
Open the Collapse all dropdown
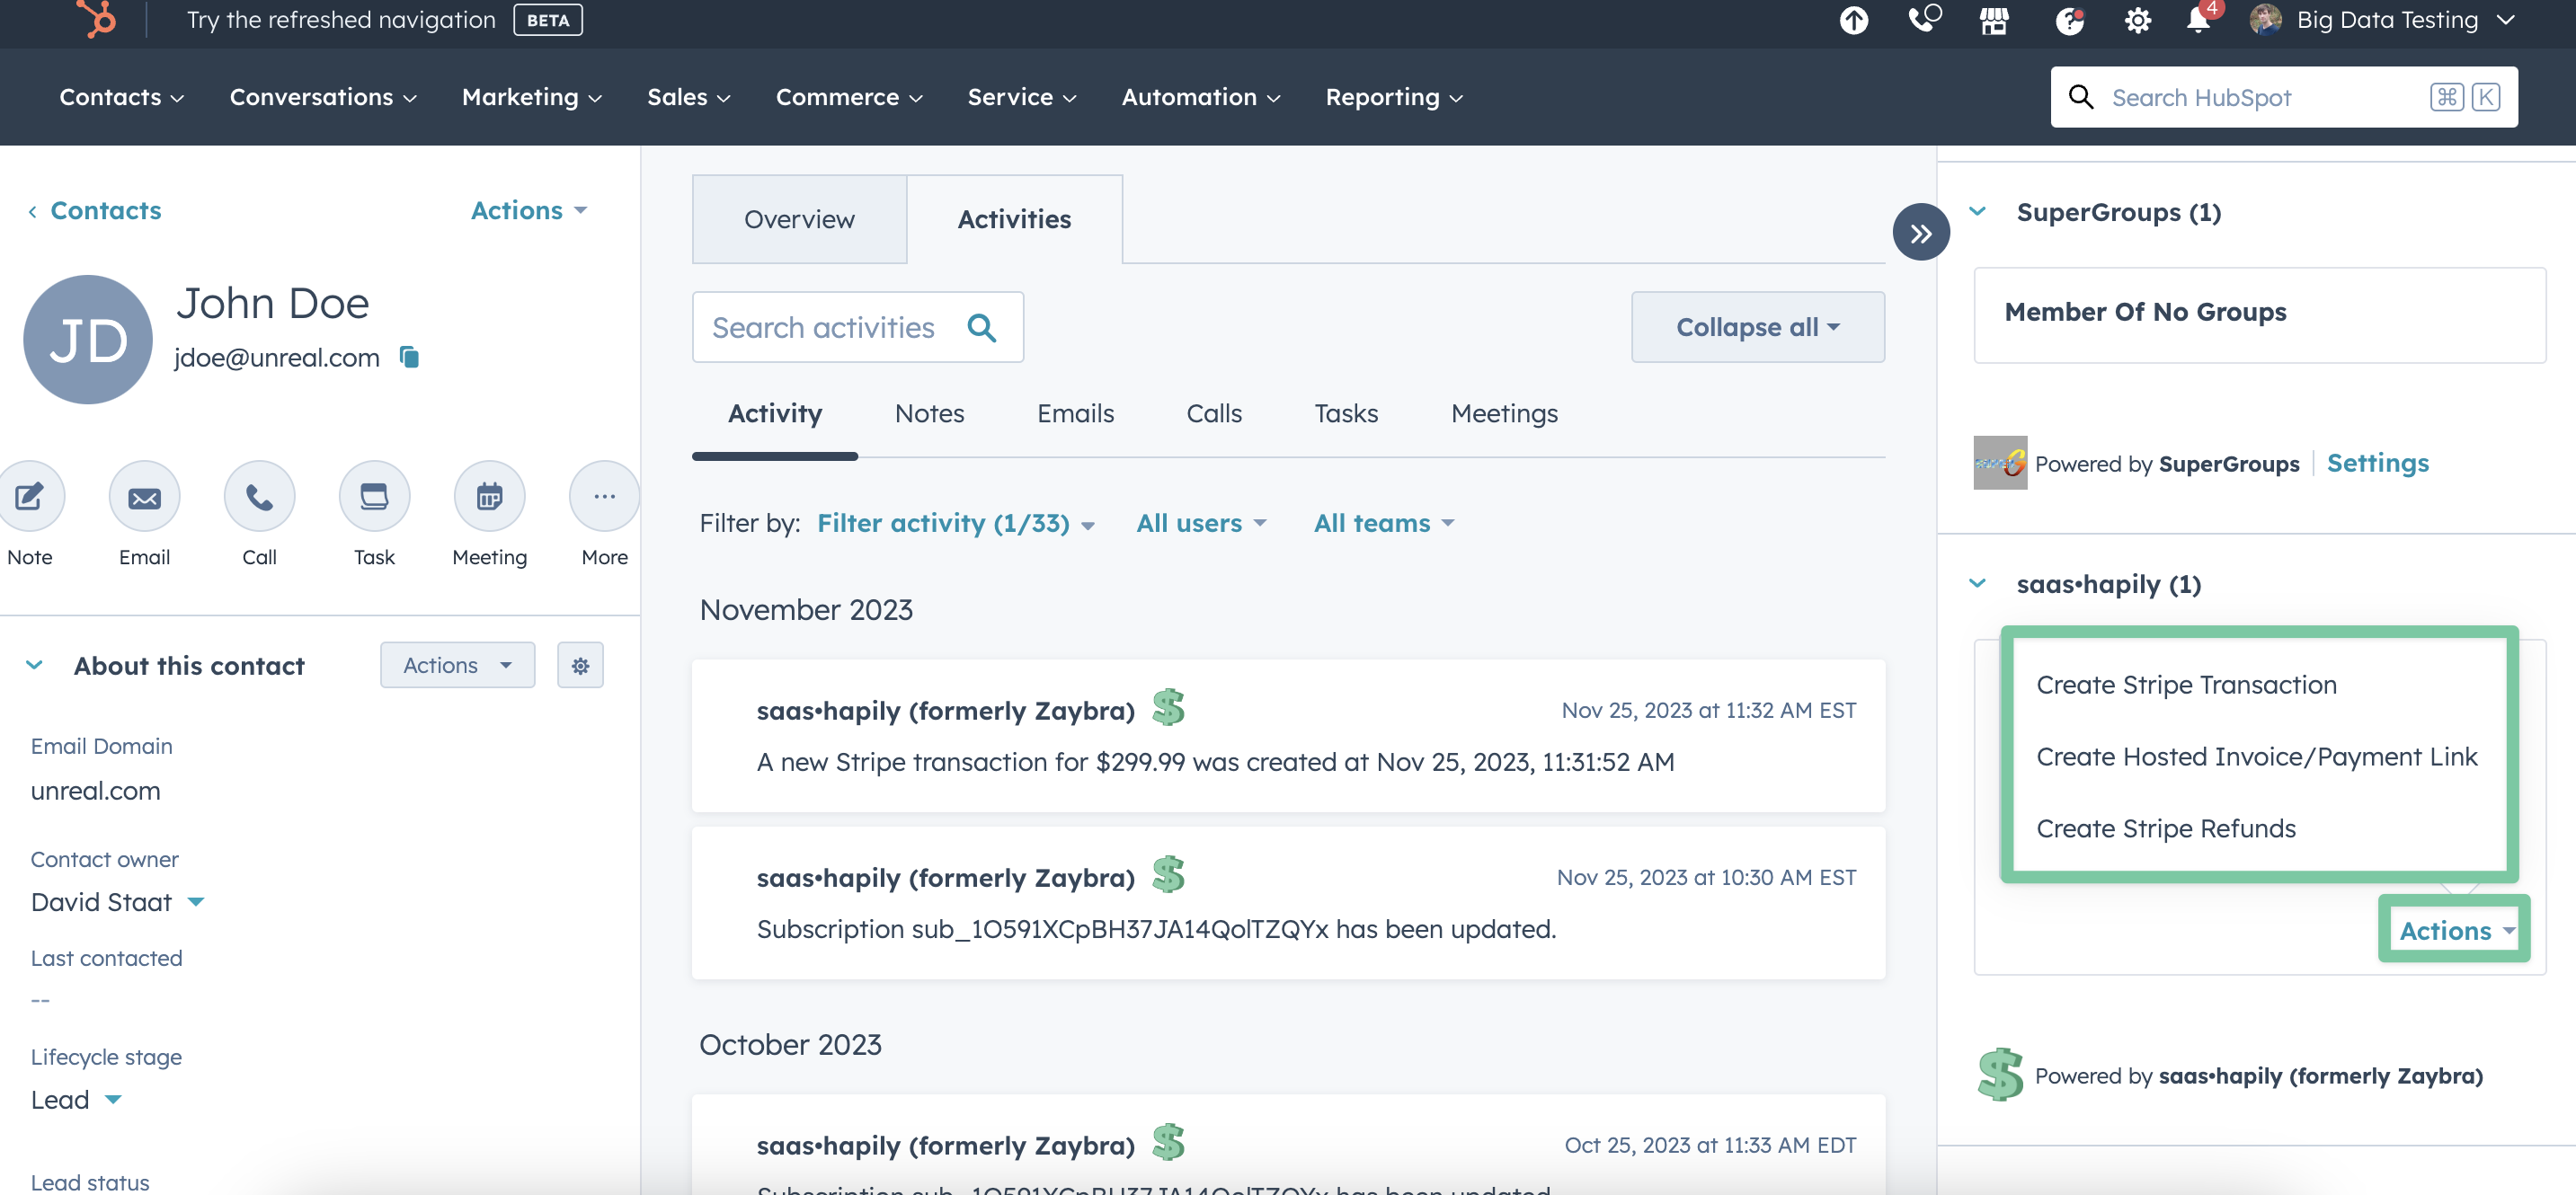point(1757,327)
